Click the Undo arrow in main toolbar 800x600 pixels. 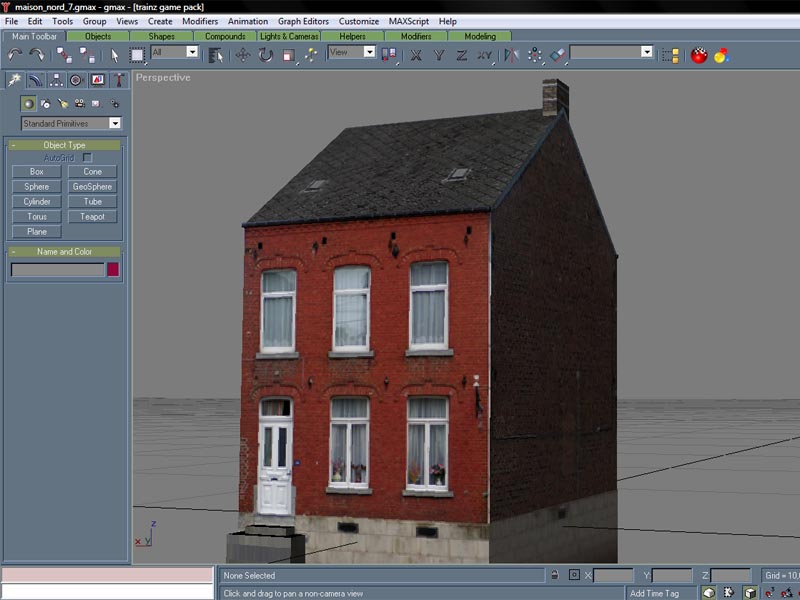(x=15, y=54)
